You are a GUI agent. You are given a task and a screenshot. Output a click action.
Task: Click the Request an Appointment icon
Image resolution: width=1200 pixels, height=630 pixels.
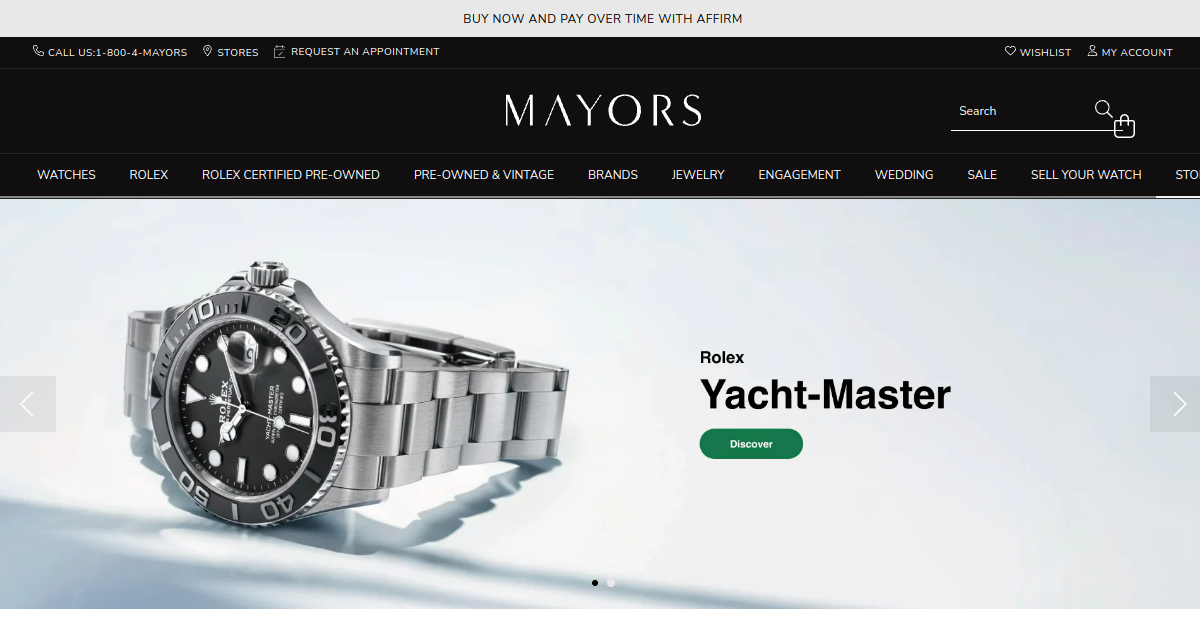(x=279, y=51)
